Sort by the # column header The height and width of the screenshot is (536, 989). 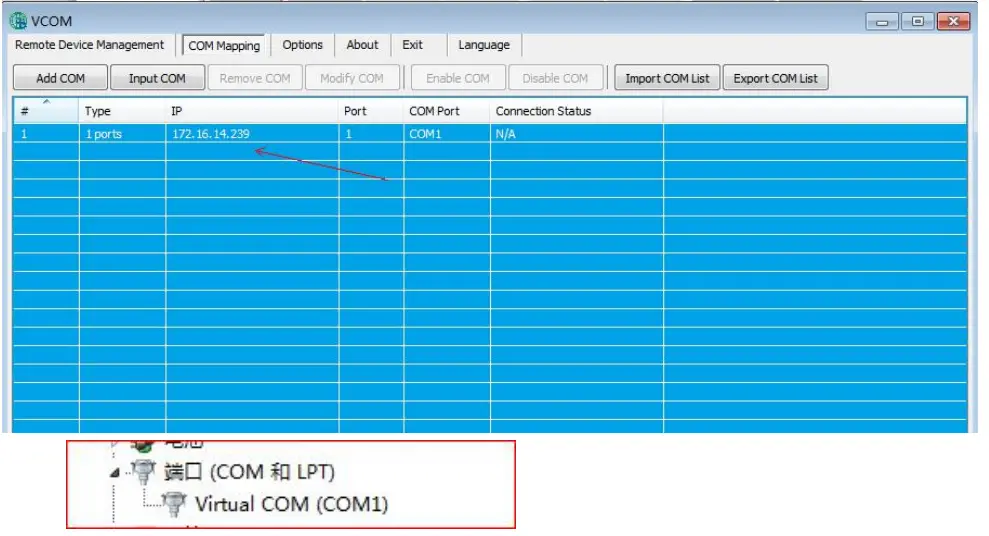pos(46,111)
